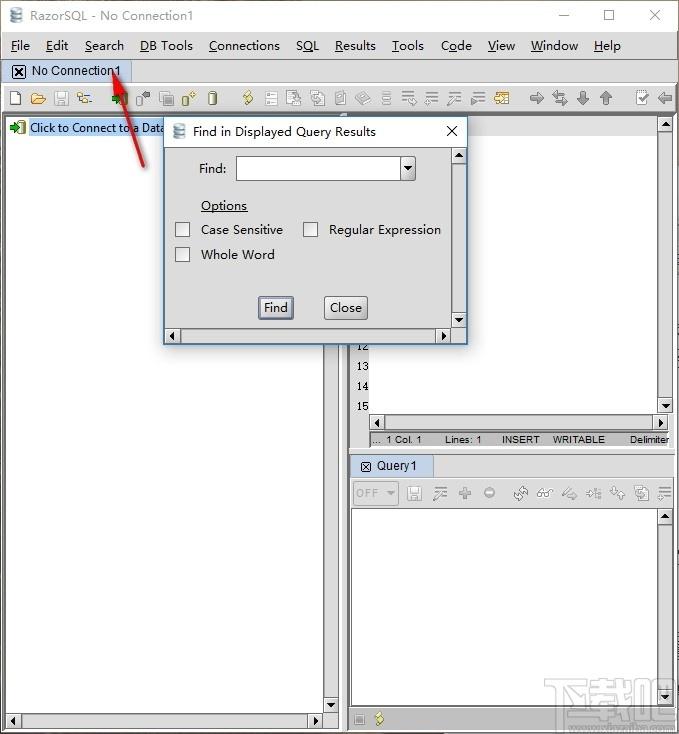Image resolution: width=679 pixels, height=734 pixels.
Task: Click the connect icon beside Click to Connect
Action: tap(18, 127)
